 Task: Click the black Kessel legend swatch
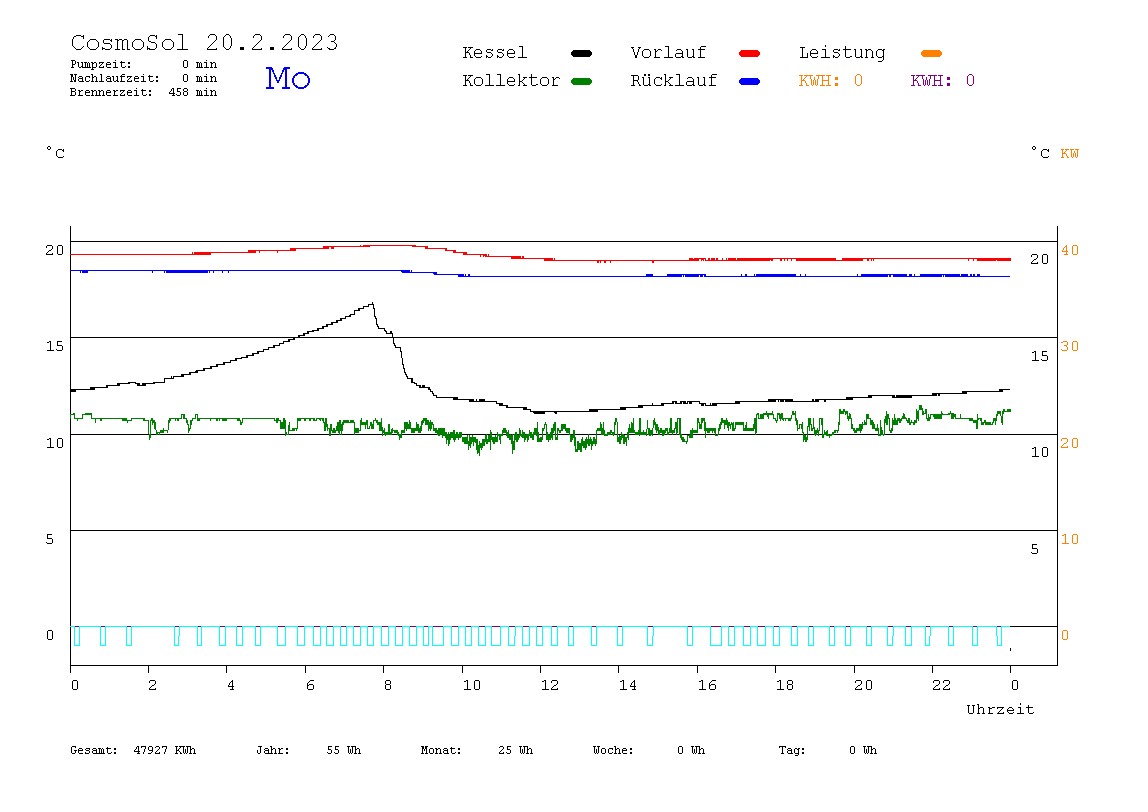(581, 53)
